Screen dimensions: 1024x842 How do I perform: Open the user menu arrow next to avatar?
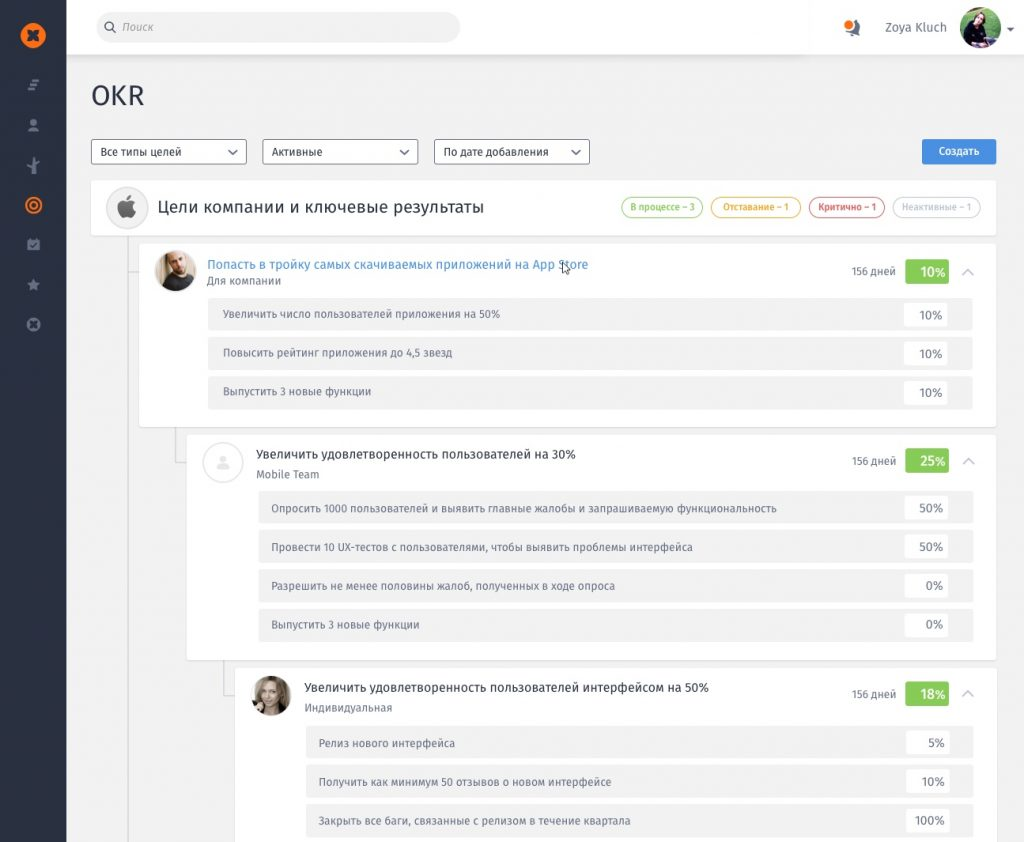[1010, 29]
